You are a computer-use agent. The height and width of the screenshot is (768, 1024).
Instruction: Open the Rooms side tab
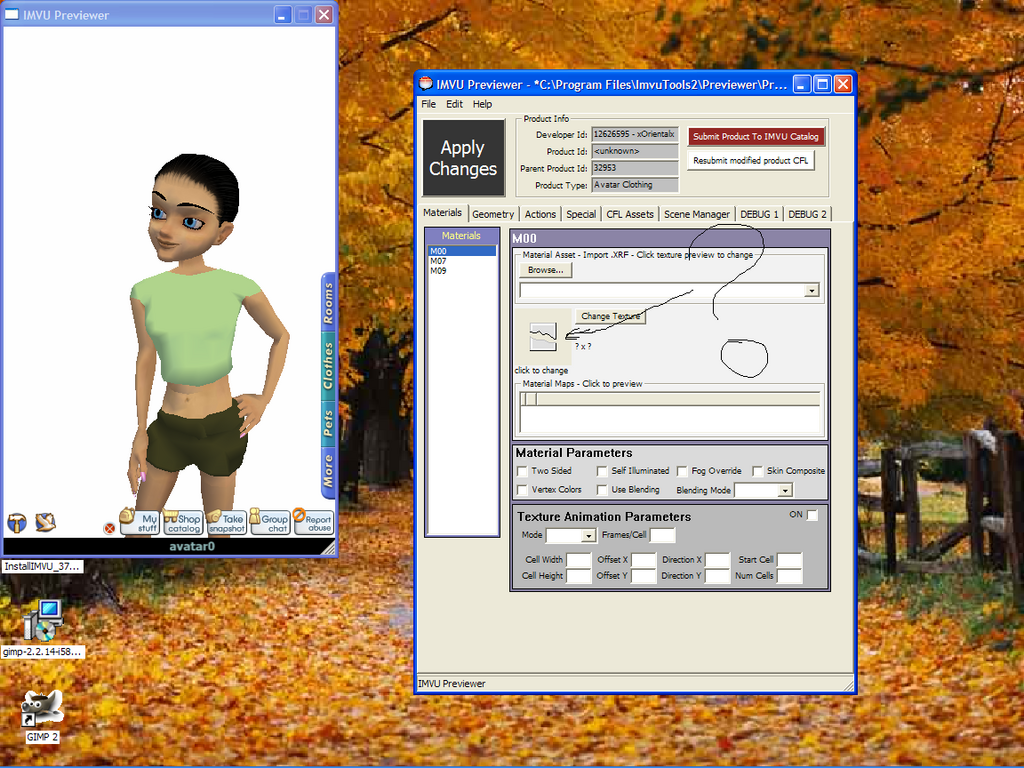328,303
